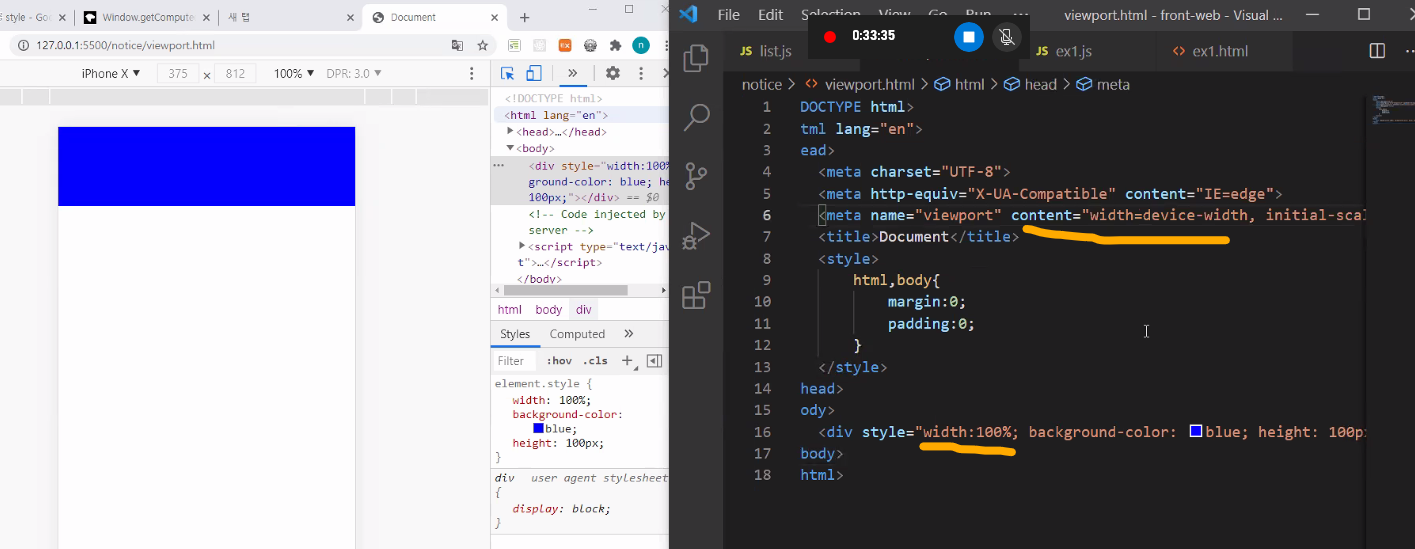Screen dimensions: 1415x549
Task: Open the Extensions view in VS Code
Action: click(696, 296)
